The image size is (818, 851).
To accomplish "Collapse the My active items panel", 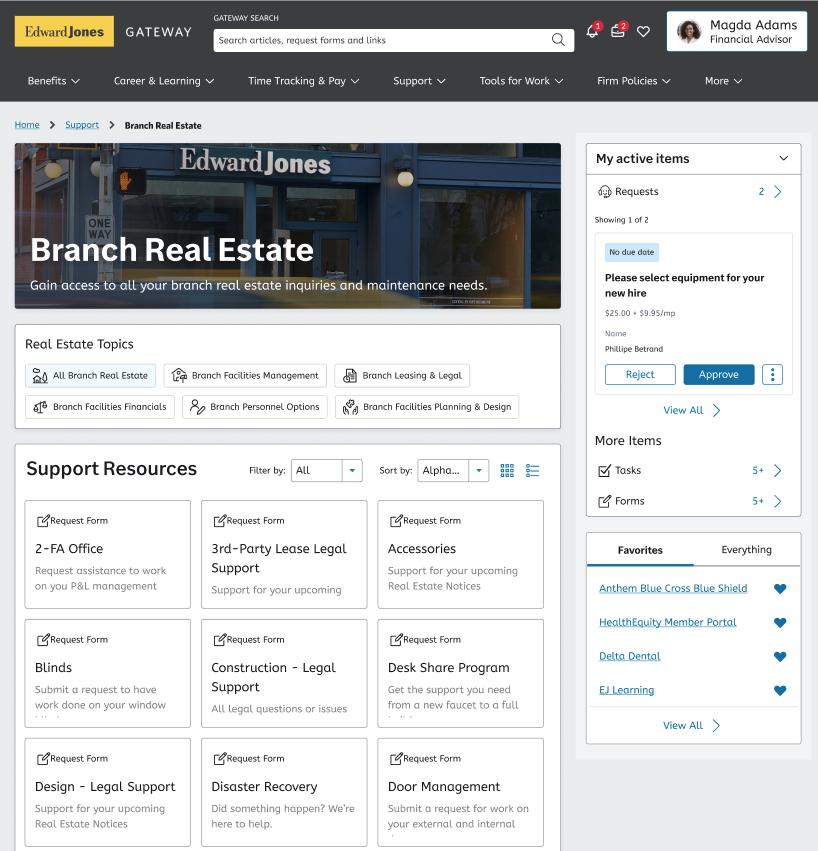I will 783,158.
